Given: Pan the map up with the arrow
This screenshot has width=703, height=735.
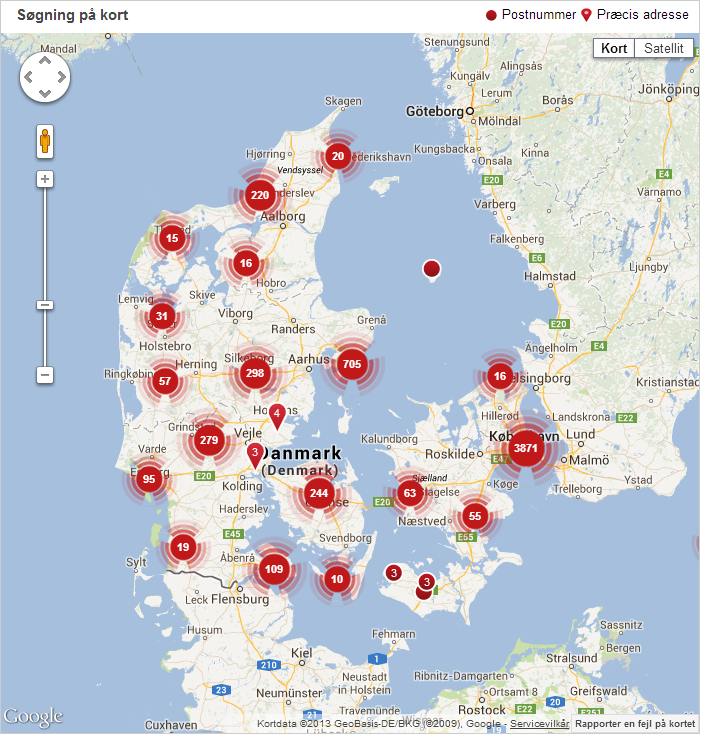Looking at the screenshot, I should point(45,61).
